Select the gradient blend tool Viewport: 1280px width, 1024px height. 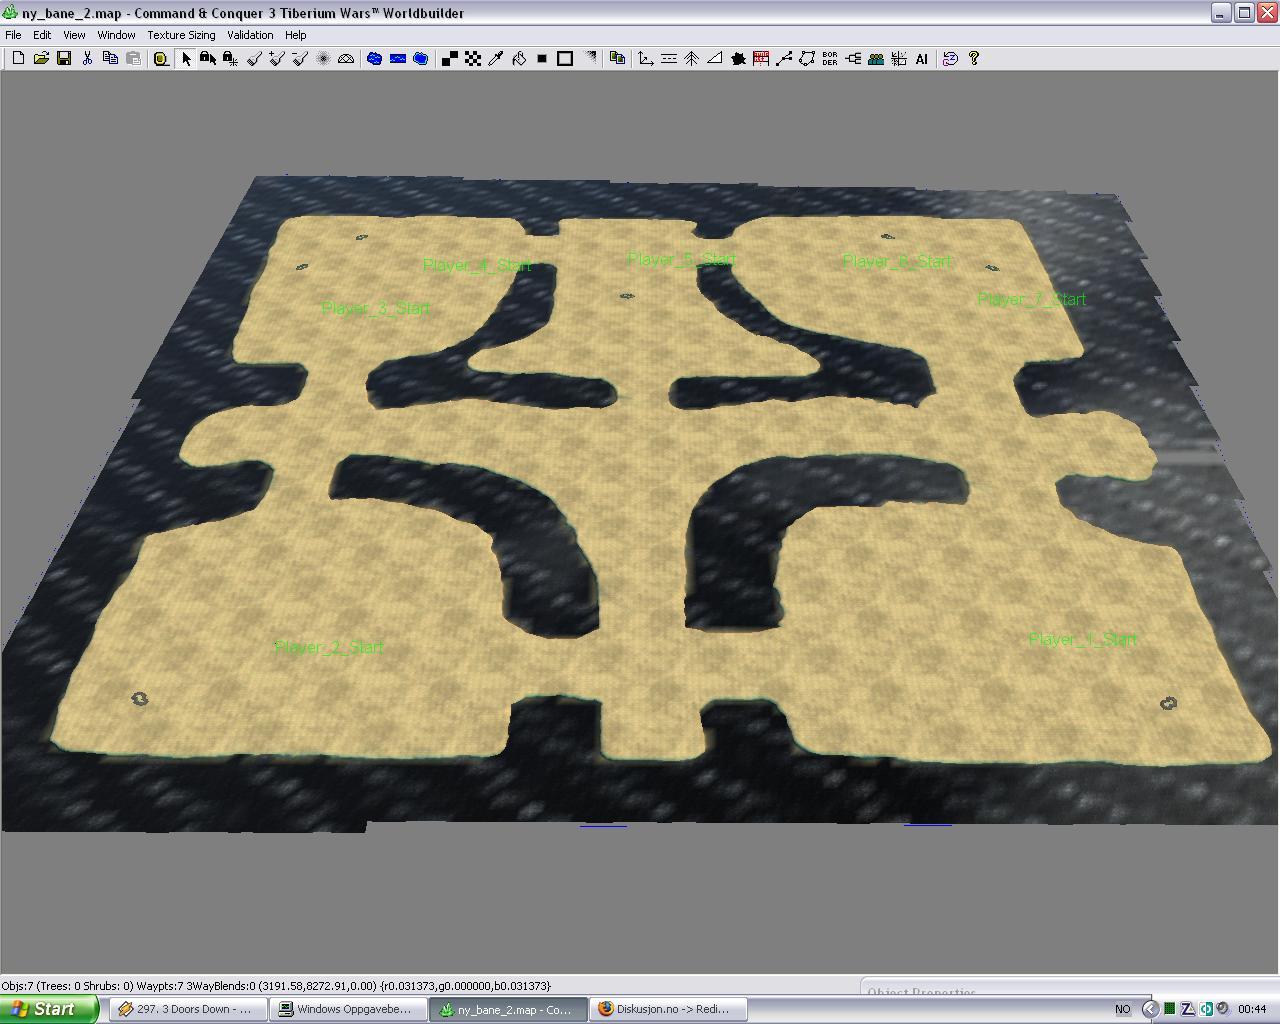590,59
